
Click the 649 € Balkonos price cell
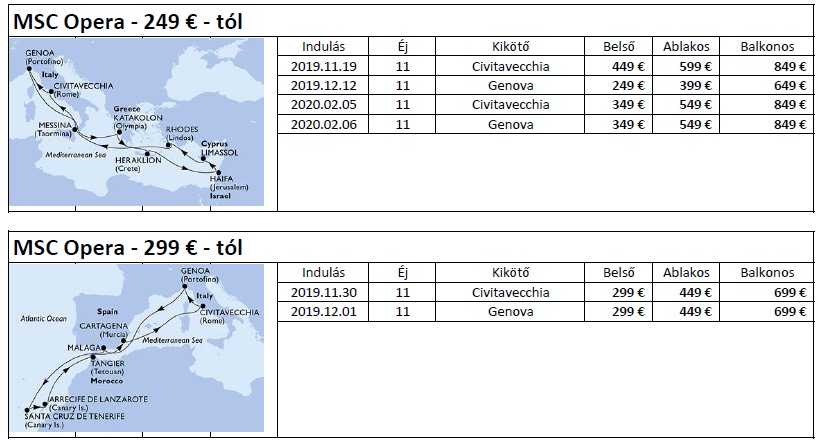pos(790,86)
